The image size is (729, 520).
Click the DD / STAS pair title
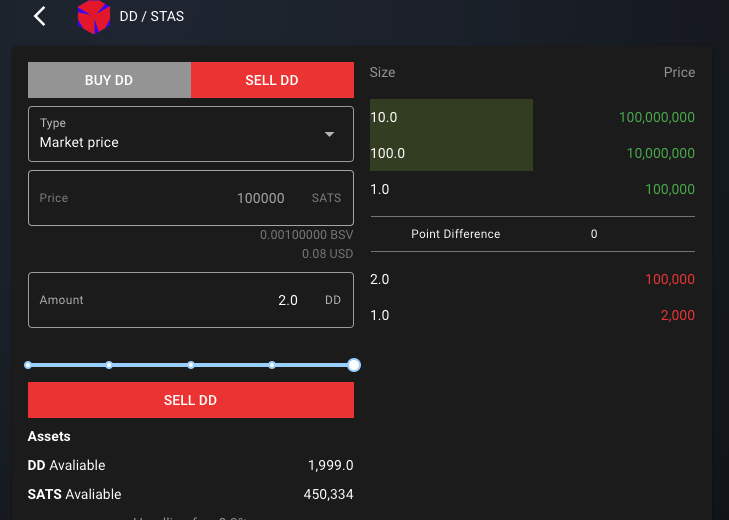pos(151,17)
